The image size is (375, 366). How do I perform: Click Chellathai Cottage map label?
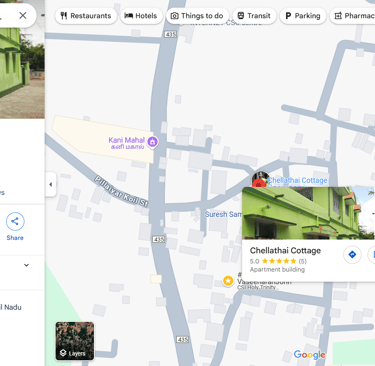pyautogui.click(x=298, y=180)
